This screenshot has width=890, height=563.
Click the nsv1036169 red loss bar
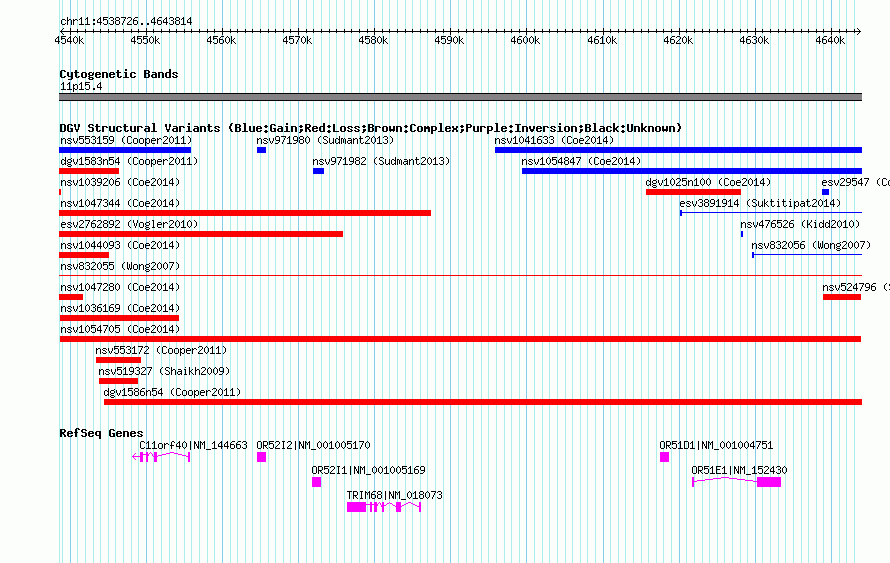click(119, 318)
